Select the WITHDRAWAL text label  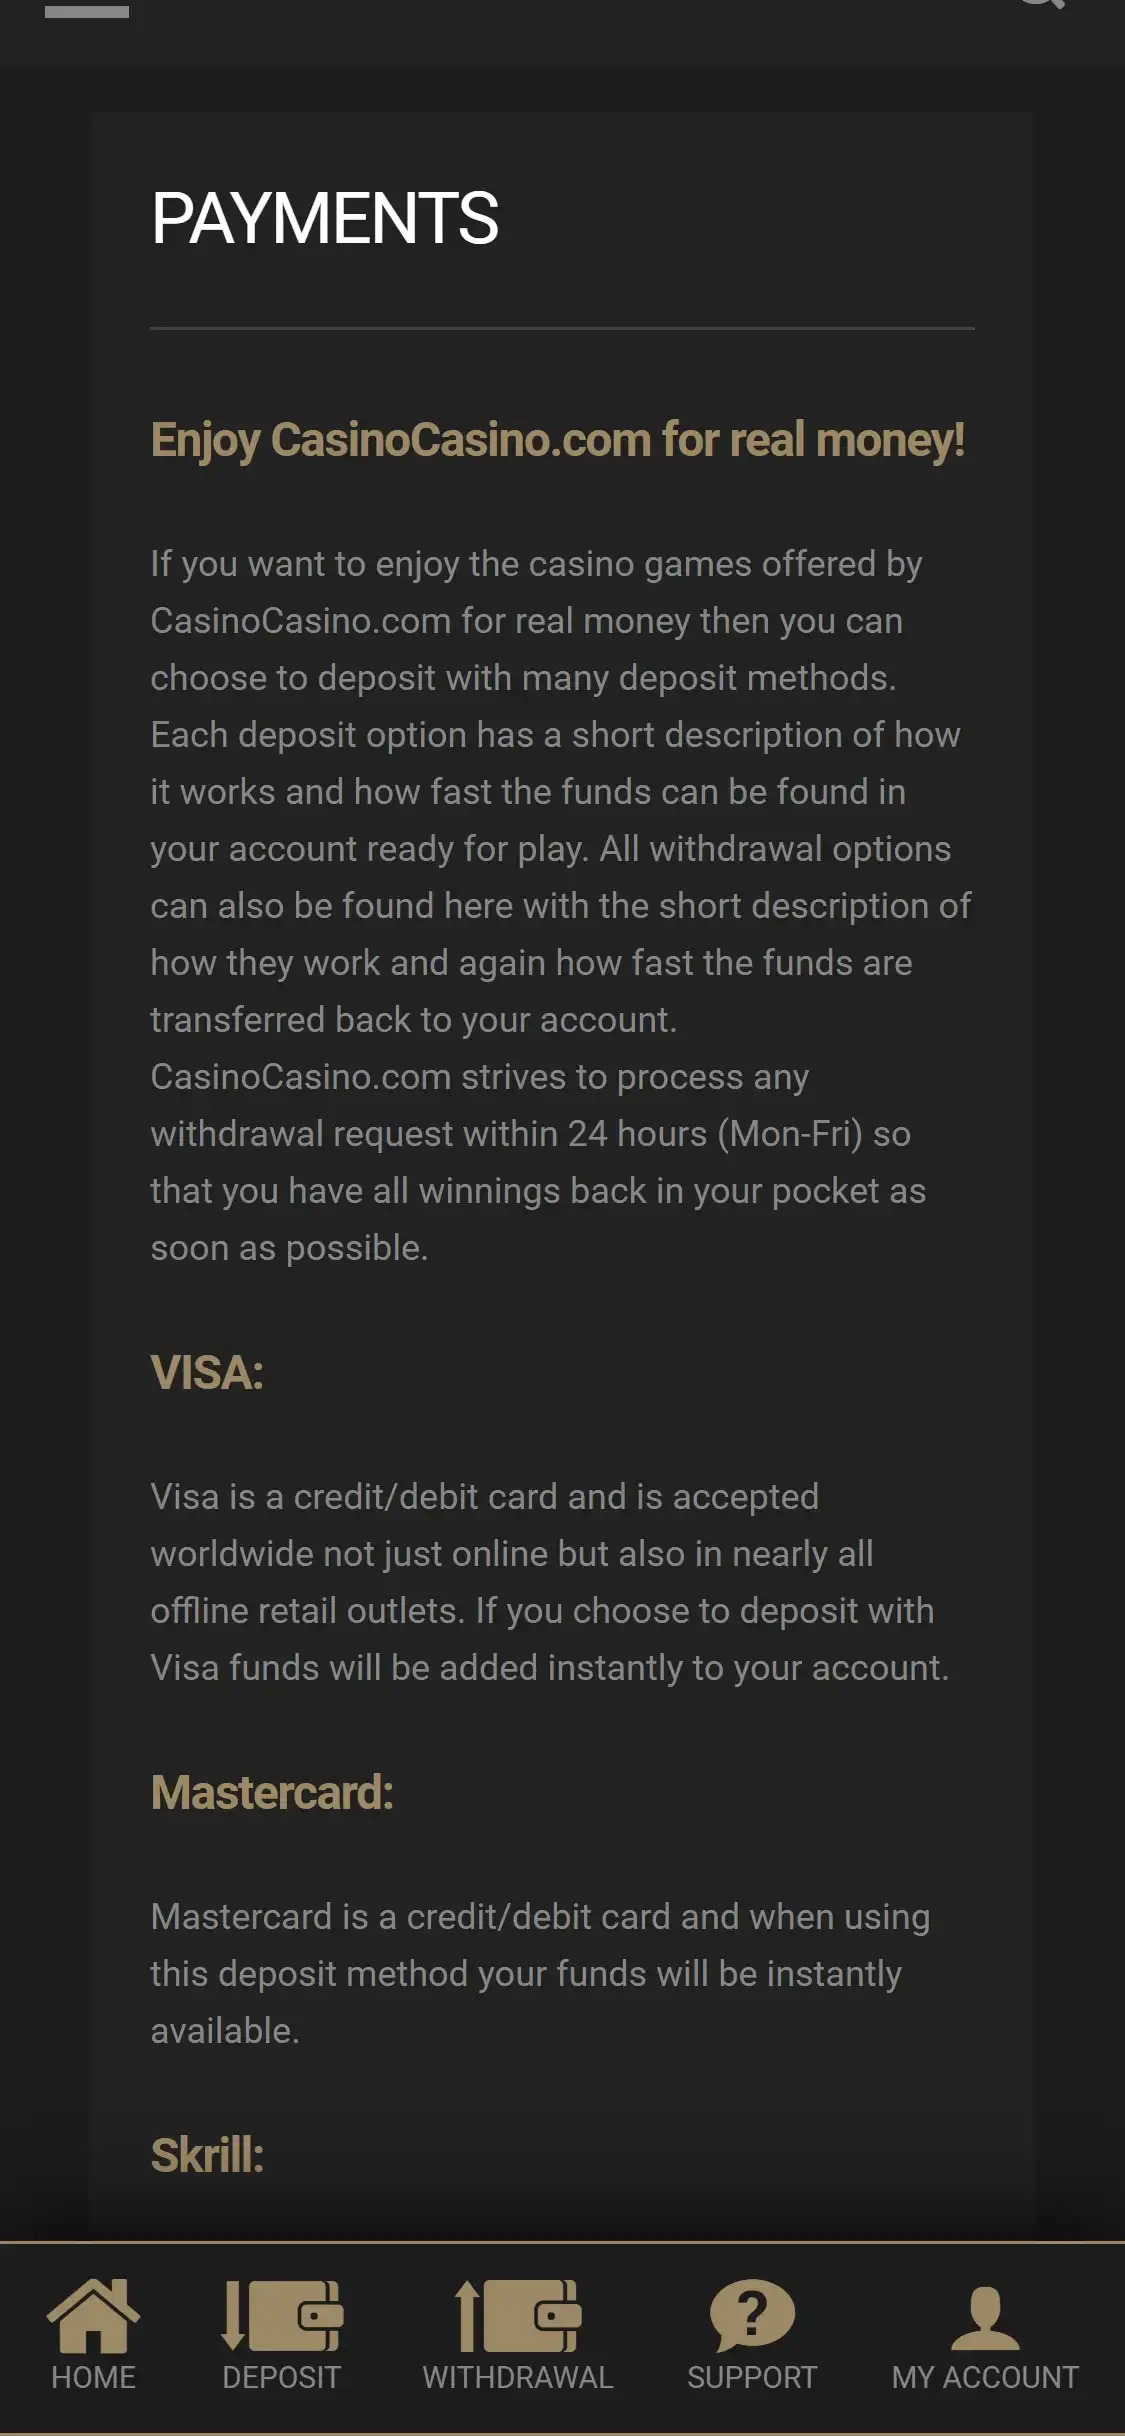coord(517,2377)
